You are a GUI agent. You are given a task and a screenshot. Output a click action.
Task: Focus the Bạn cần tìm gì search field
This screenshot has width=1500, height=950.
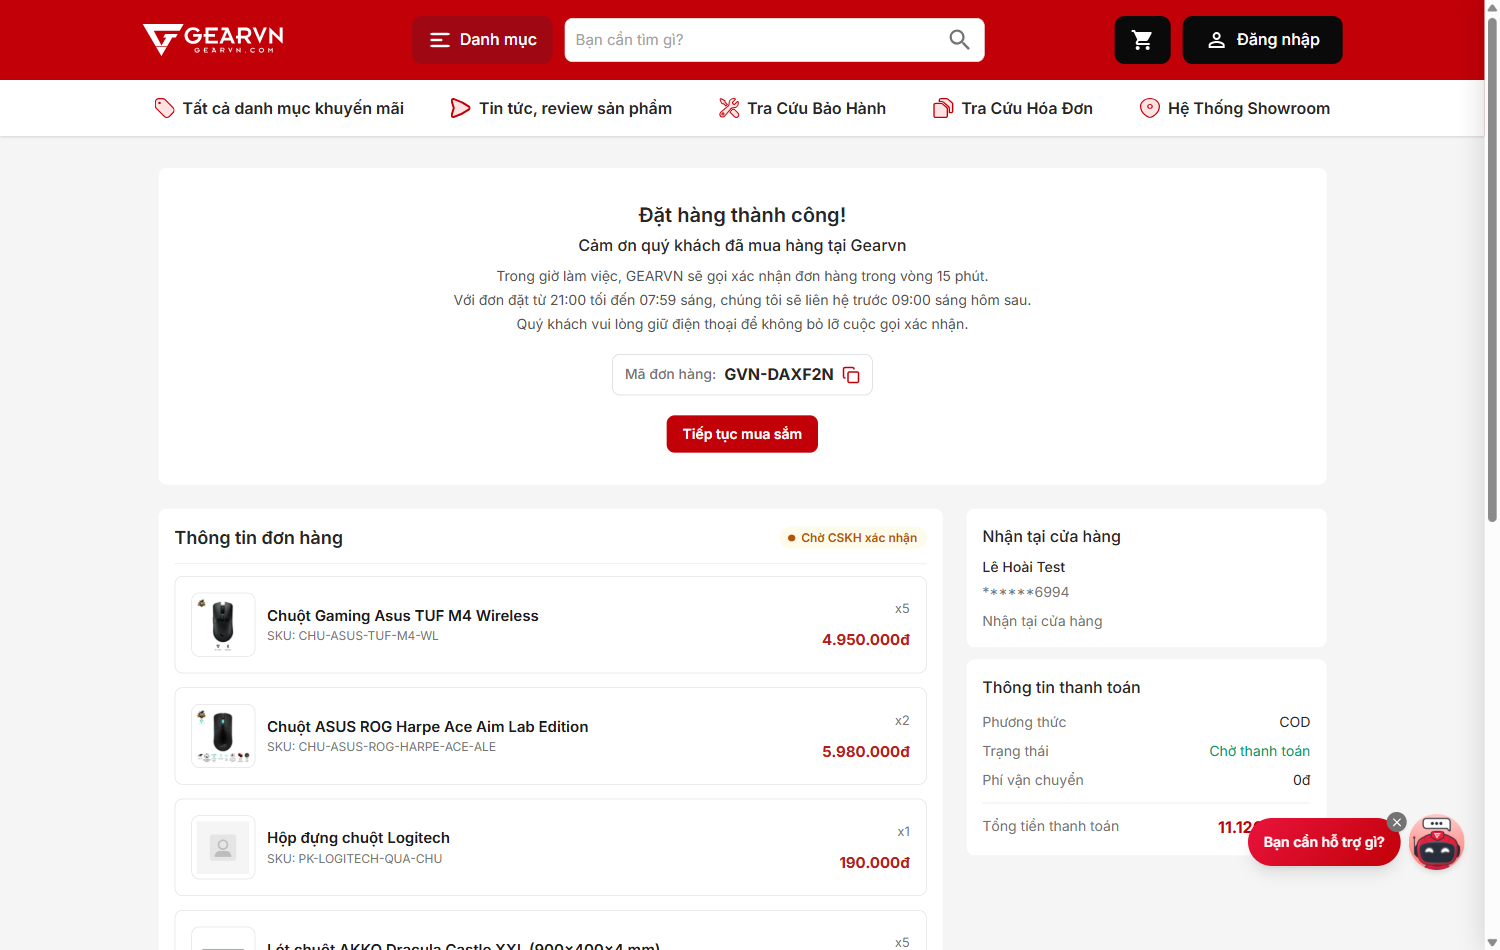755,40
